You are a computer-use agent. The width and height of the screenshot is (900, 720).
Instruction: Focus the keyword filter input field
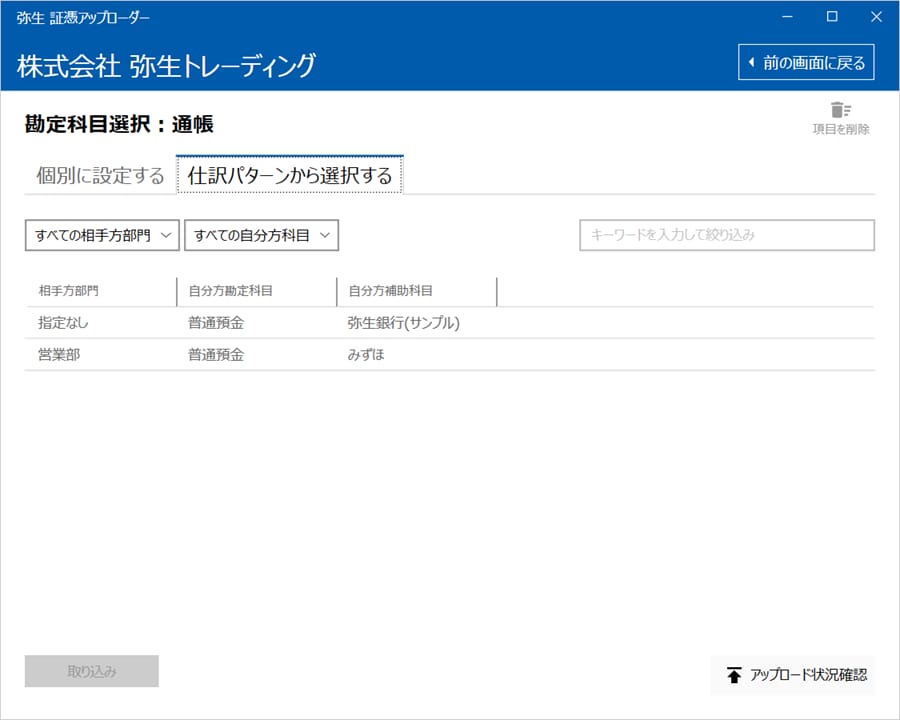[727, 235]
